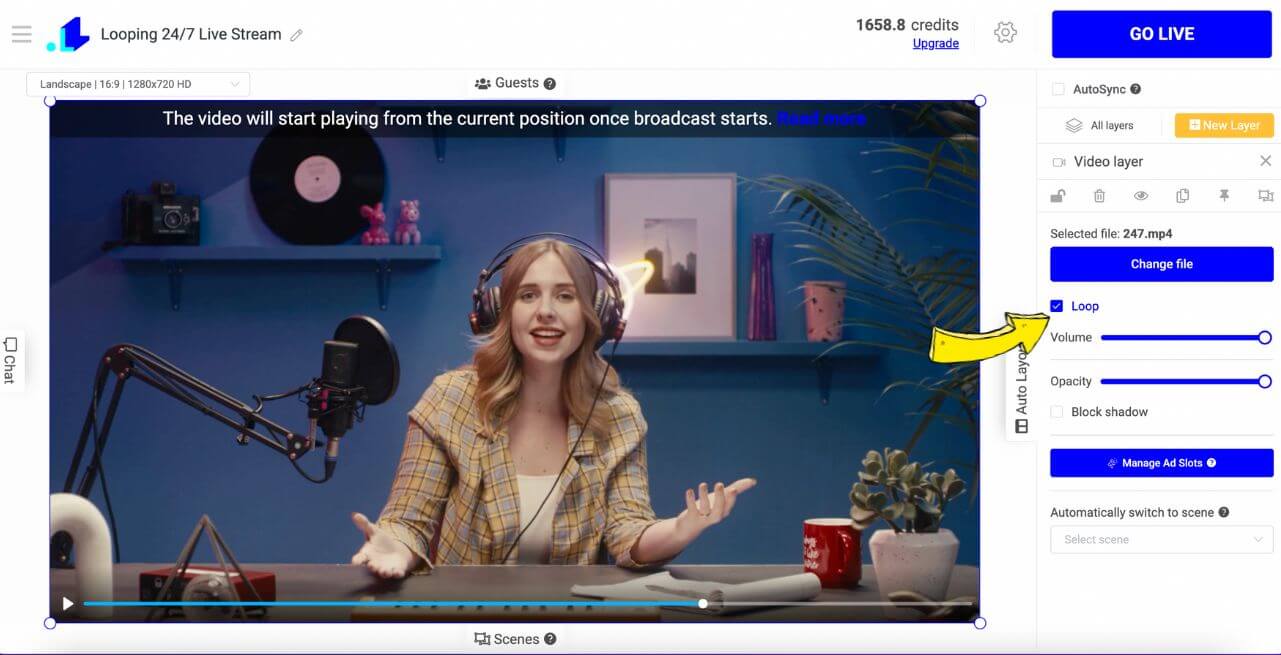This screenshot has height=655, width=1281.
Task: Click the screens icon in layer toolbar
Action: [1265, 196]
